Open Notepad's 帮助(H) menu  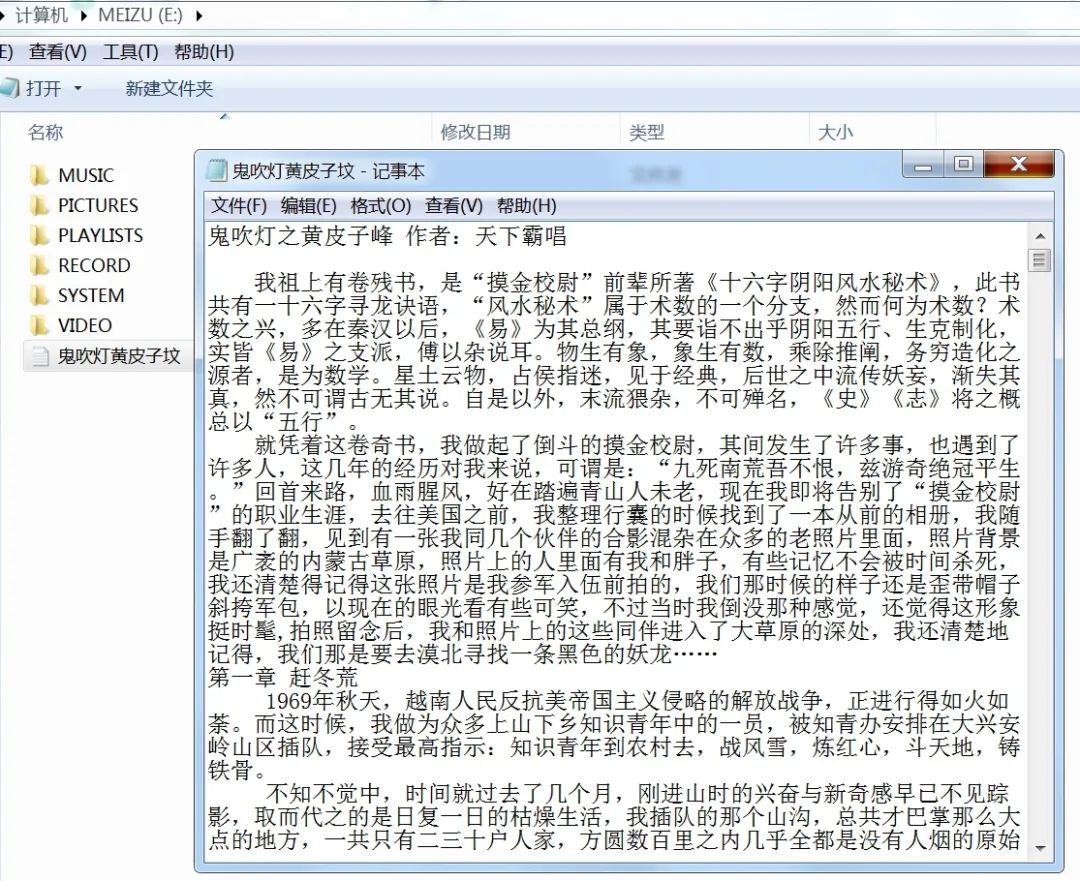click(x=526, y=206)
